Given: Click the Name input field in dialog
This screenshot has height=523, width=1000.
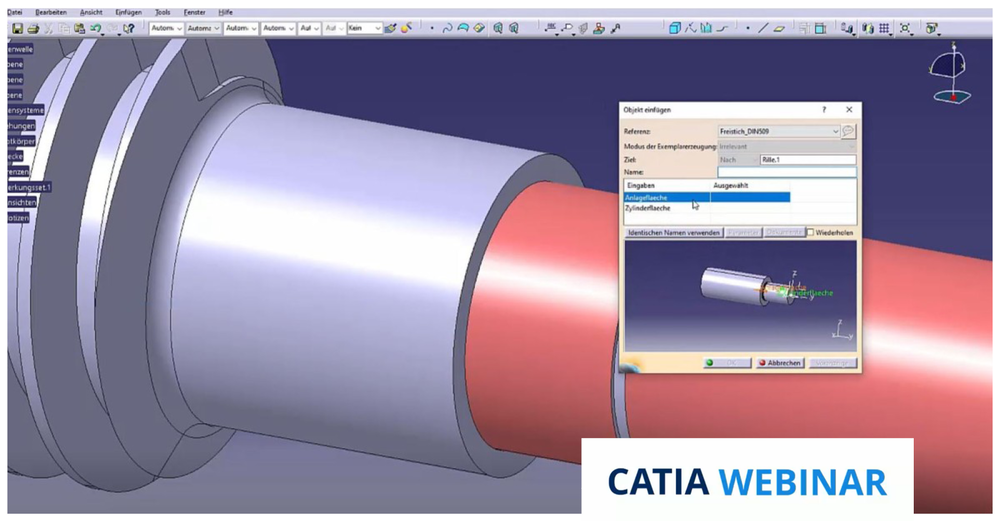Looking at the screenshot, I should coord(786,172).
